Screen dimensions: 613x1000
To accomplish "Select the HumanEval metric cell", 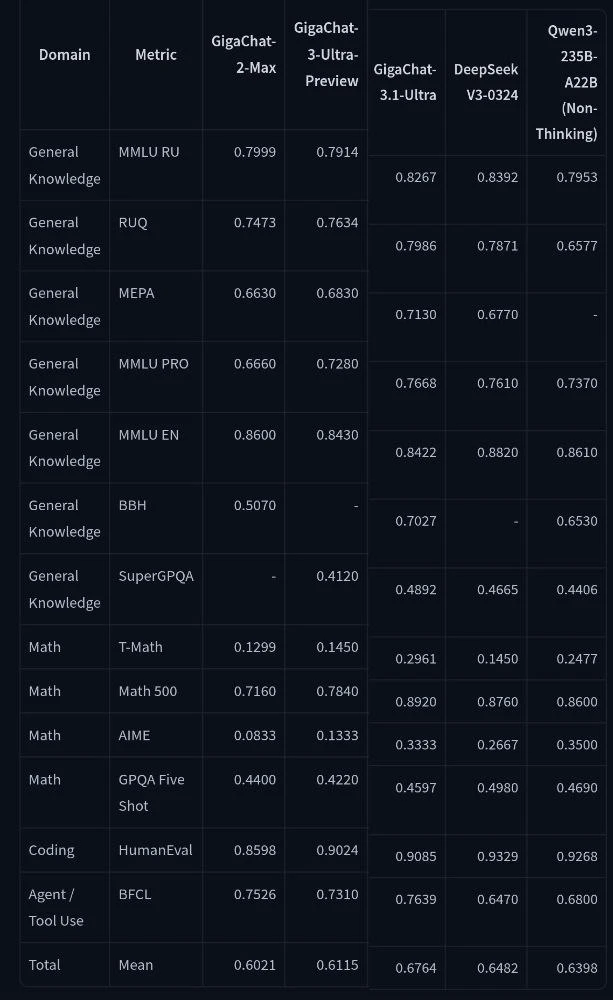I will pos(155,850).
